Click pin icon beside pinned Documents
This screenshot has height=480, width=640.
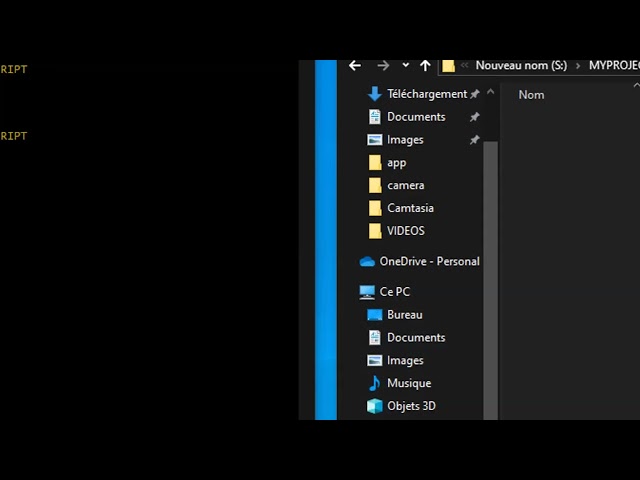(474, 117)
